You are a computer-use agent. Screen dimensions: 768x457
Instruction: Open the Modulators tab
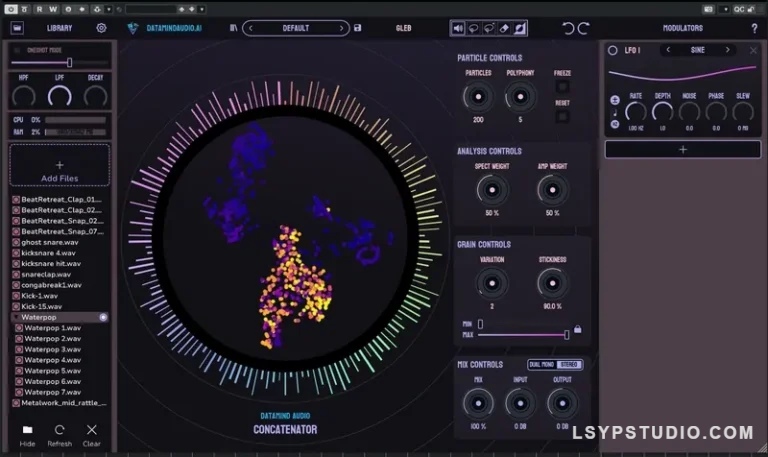[682, 28]
